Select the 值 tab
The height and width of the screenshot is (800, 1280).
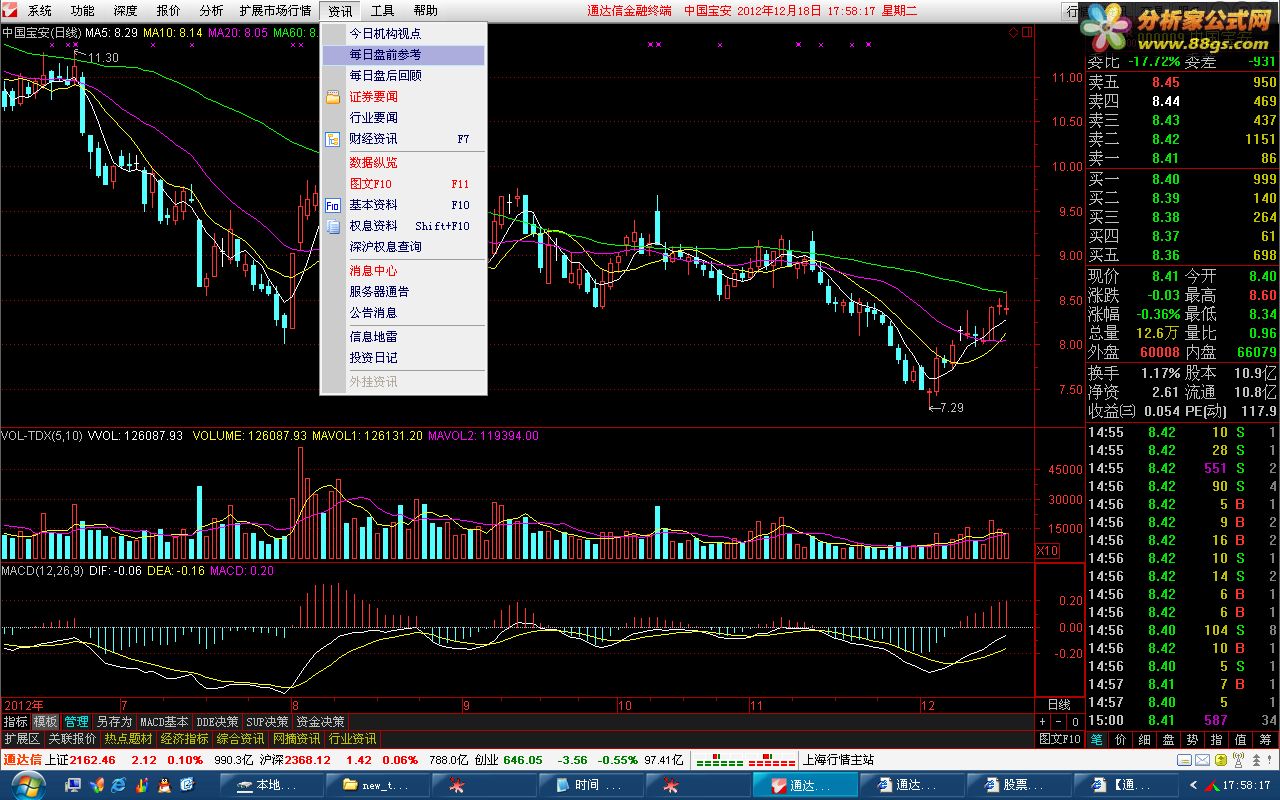[x=1241, y=739]
